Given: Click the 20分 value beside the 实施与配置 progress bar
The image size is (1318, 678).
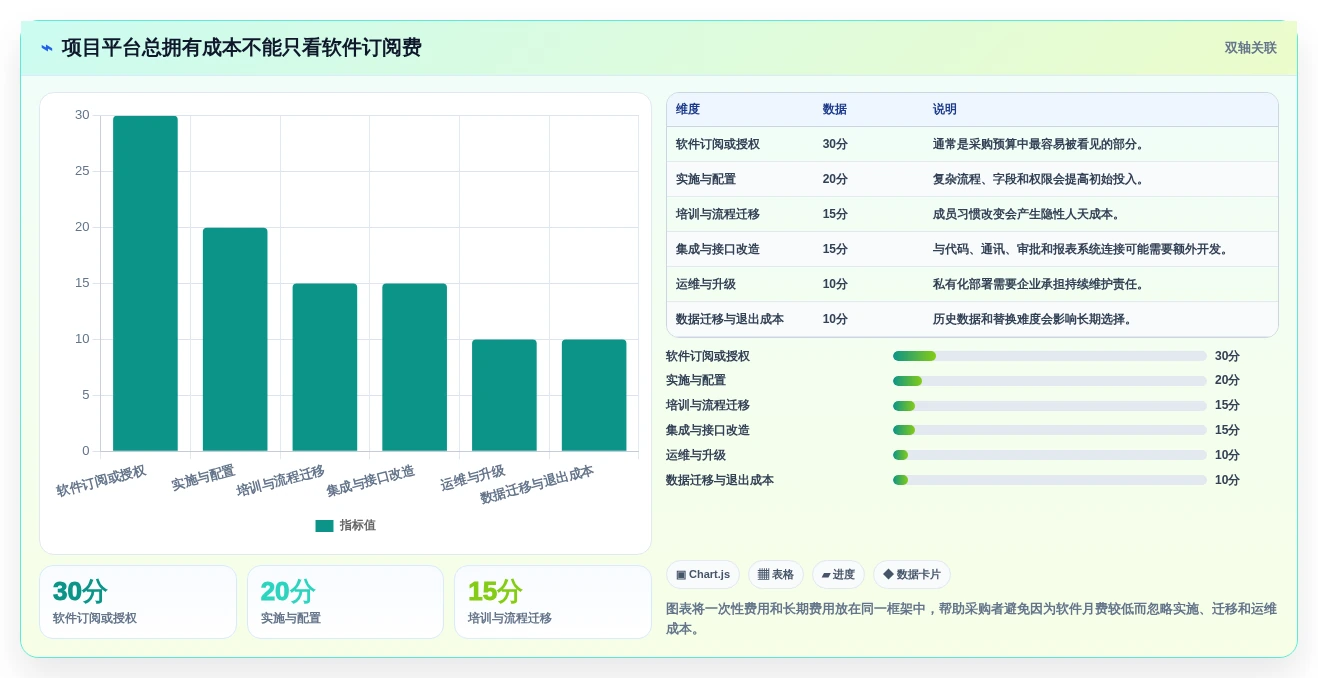Looking at the screenshot, I should (x=1227, y=381).
